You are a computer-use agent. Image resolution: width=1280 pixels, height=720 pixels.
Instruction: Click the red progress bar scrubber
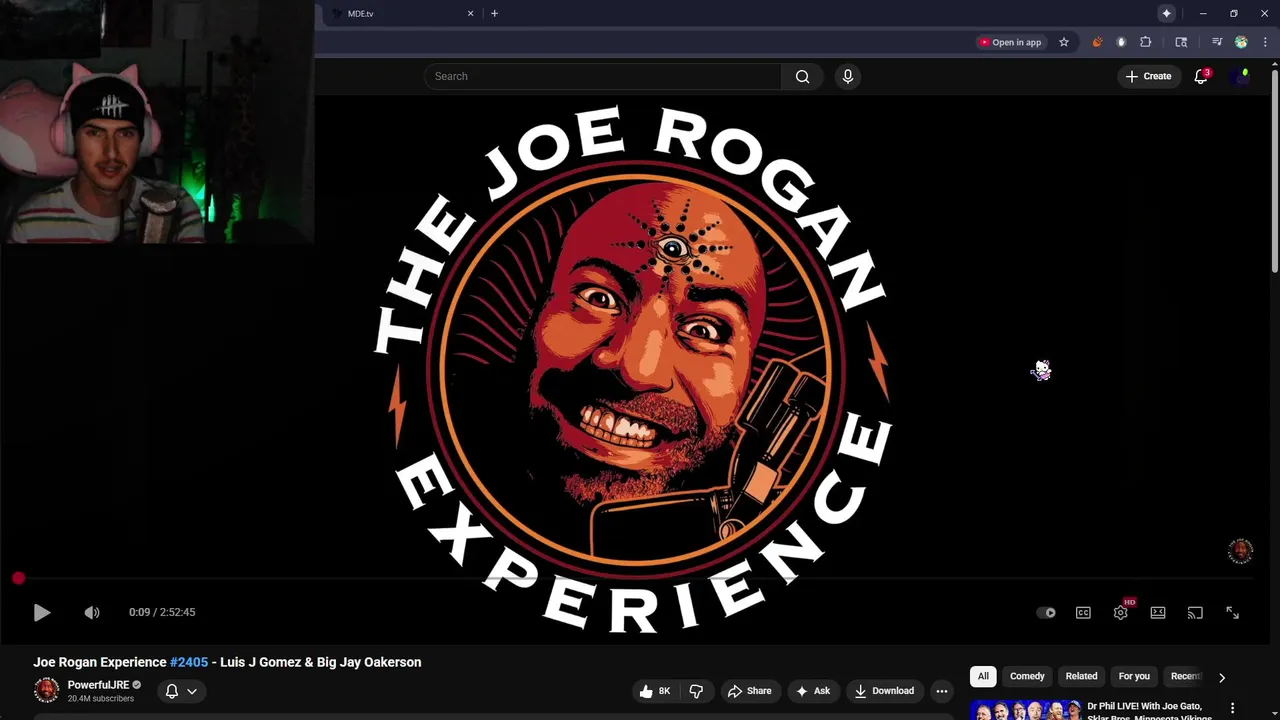tap(18, 579)
